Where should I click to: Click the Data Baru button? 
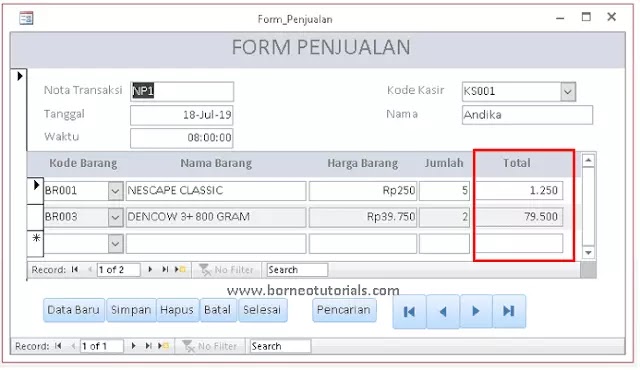coord(74,310)
